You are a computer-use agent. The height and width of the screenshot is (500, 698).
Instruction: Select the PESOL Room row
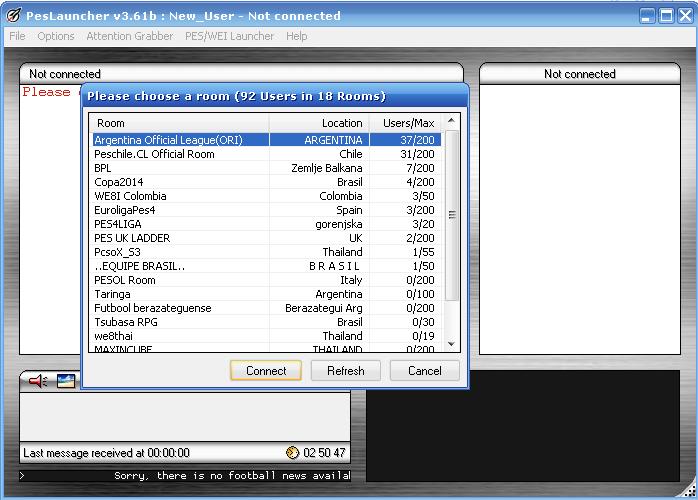point(267,280)
